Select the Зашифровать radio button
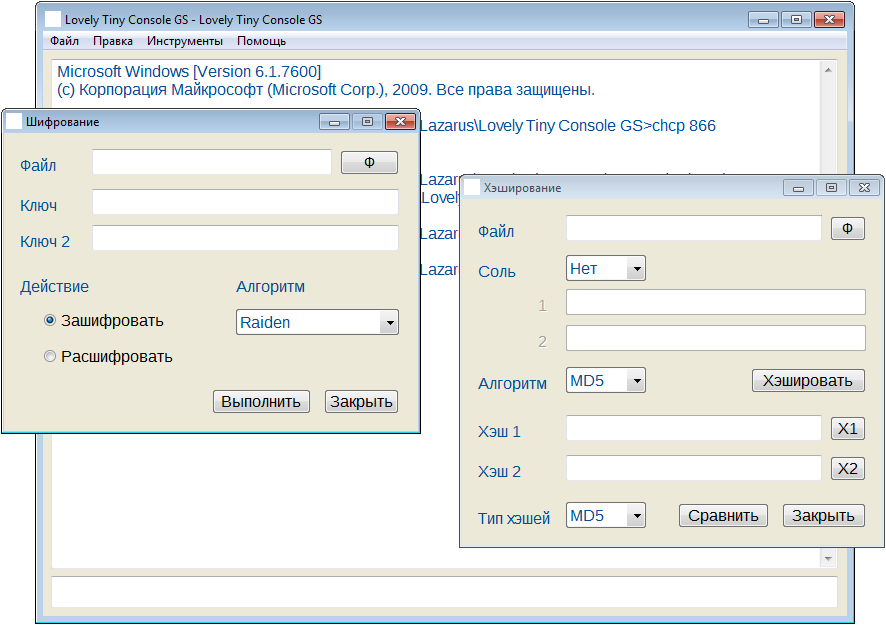Viewport: 886px width, 625px height. pyautogui.click(x=50, y=321)
